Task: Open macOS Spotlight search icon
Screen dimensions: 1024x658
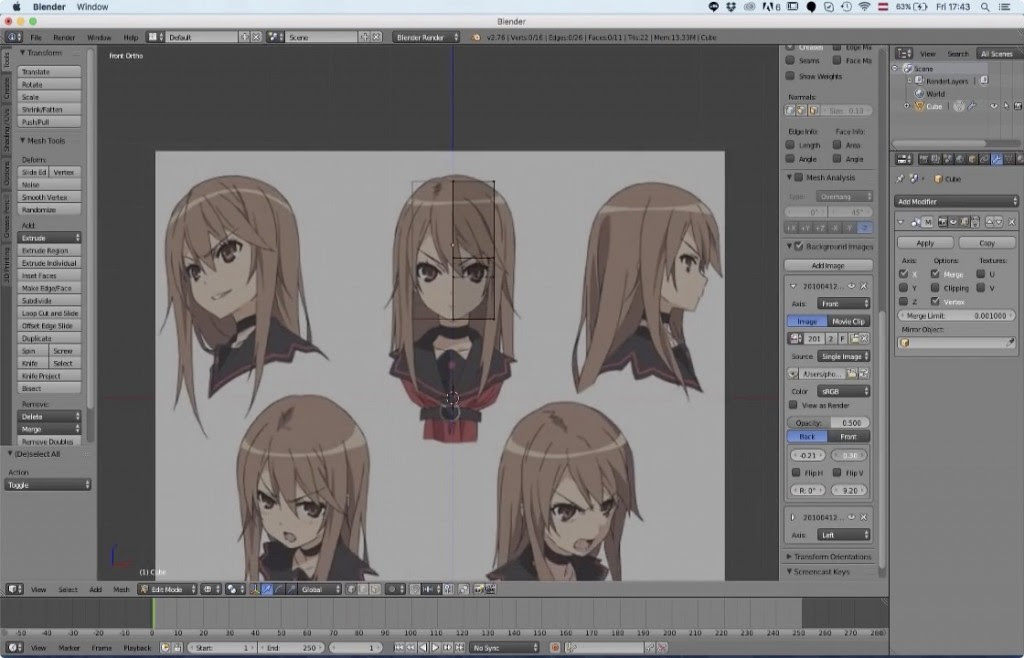Action: tap(985, 7)
